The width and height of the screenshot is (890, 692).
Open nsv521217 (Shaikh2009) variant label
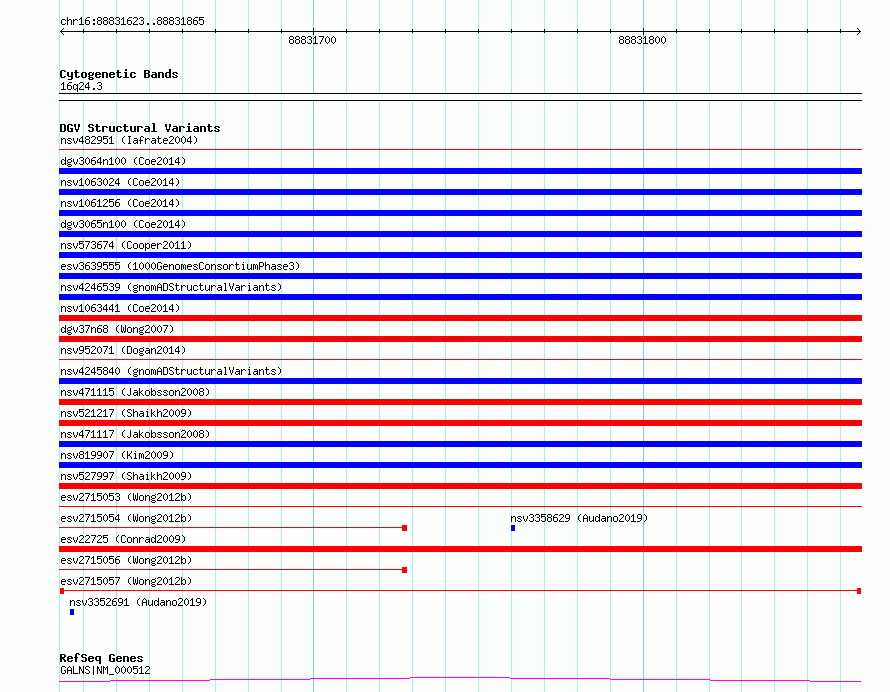coord(126,413)
